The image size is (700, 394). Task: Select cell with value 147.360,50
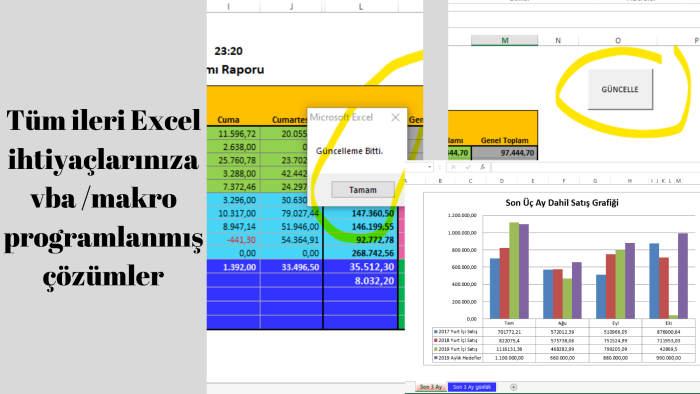(360, 213)
